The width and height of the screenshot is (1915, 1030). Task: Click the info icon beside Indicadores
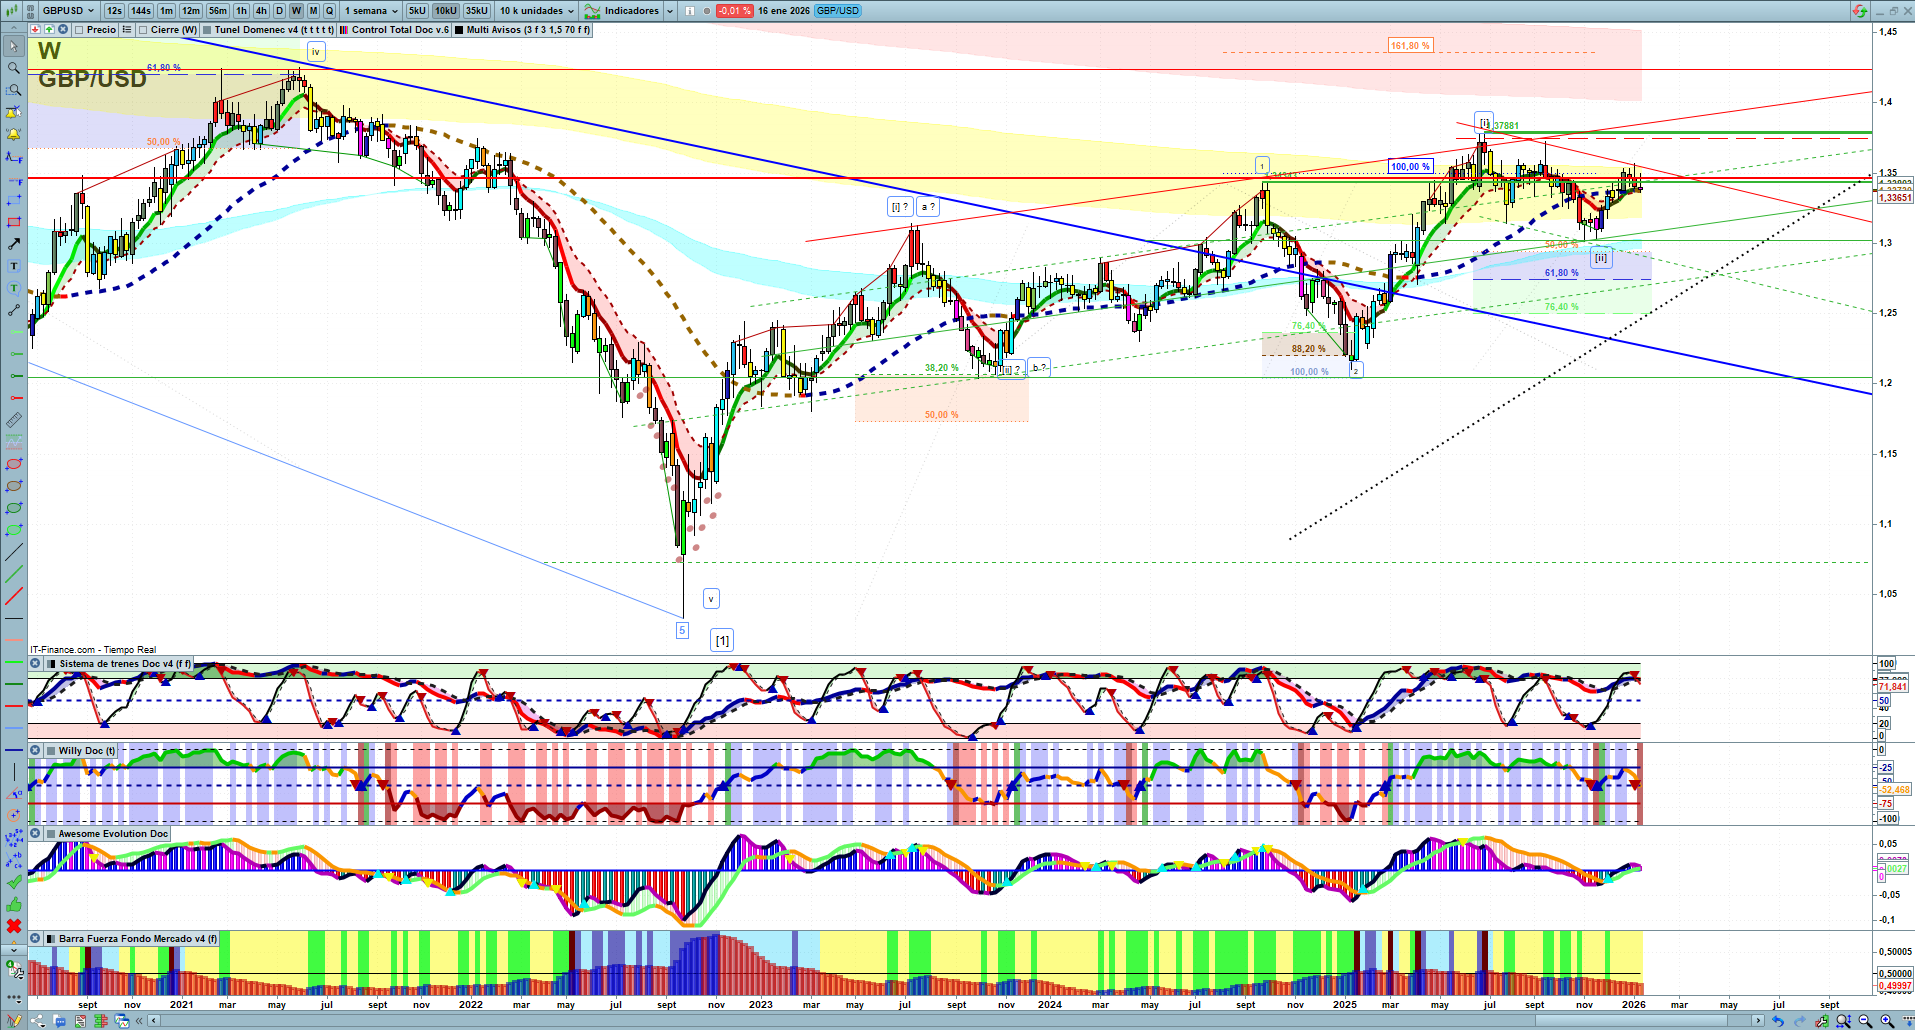[x=690, y=11]
